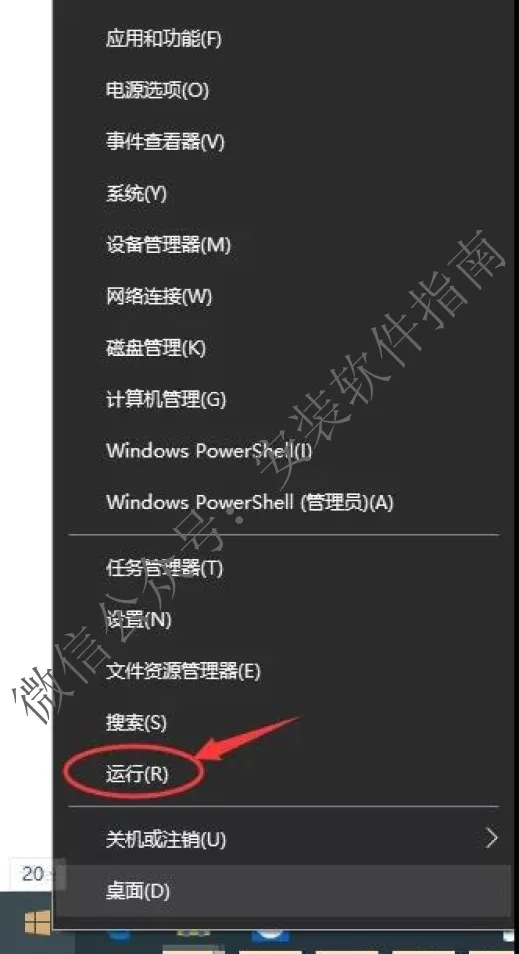The image size is (519, 954).
Task: Launch 事件查看器(V)
Action: pos(165,142)
